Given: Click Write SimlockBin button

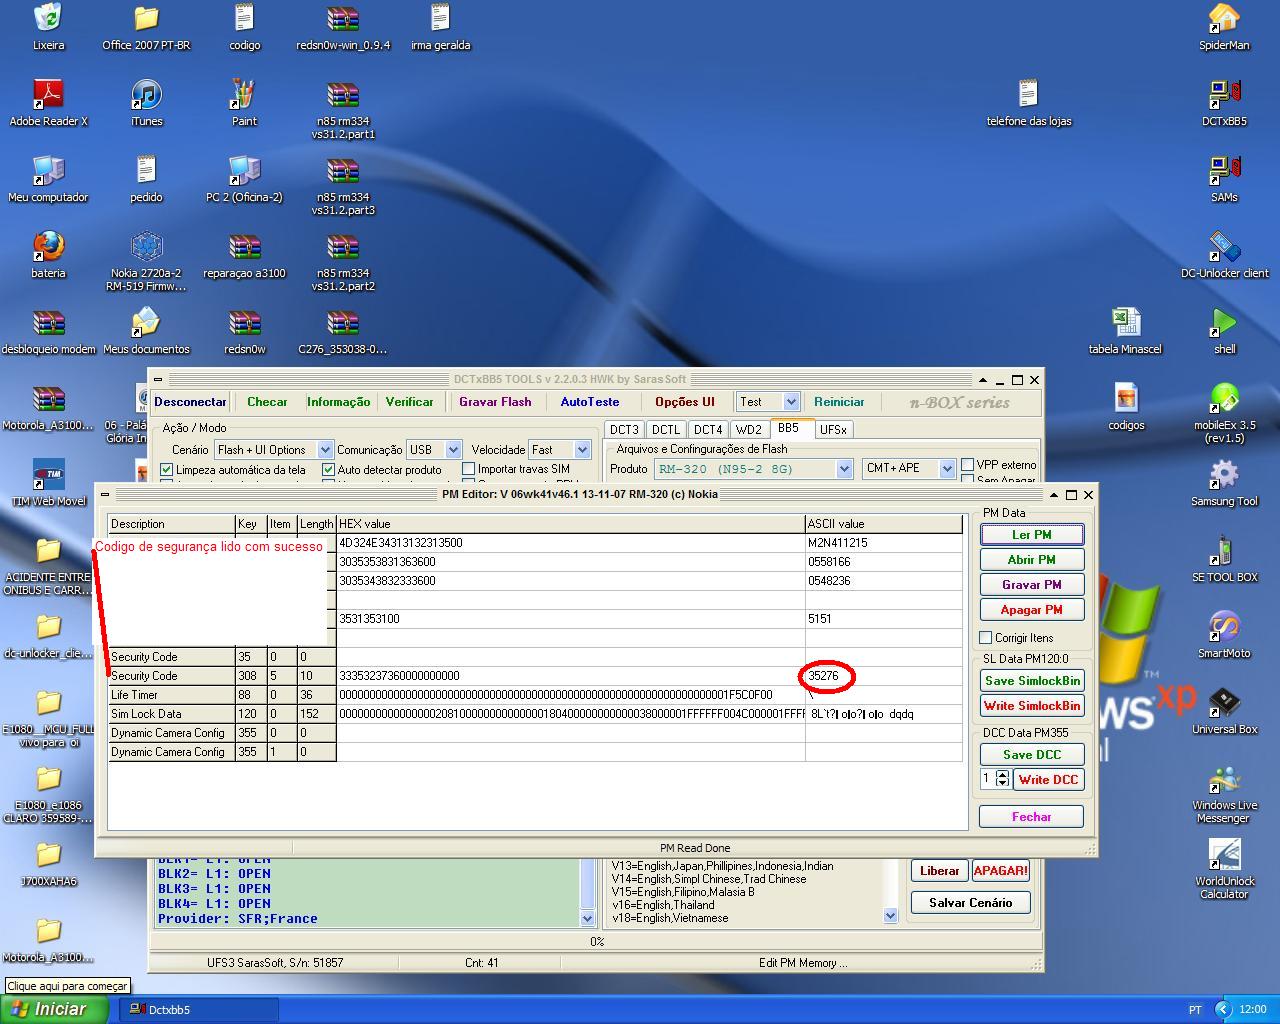Looking at the screenshot, I should 1032,706.
